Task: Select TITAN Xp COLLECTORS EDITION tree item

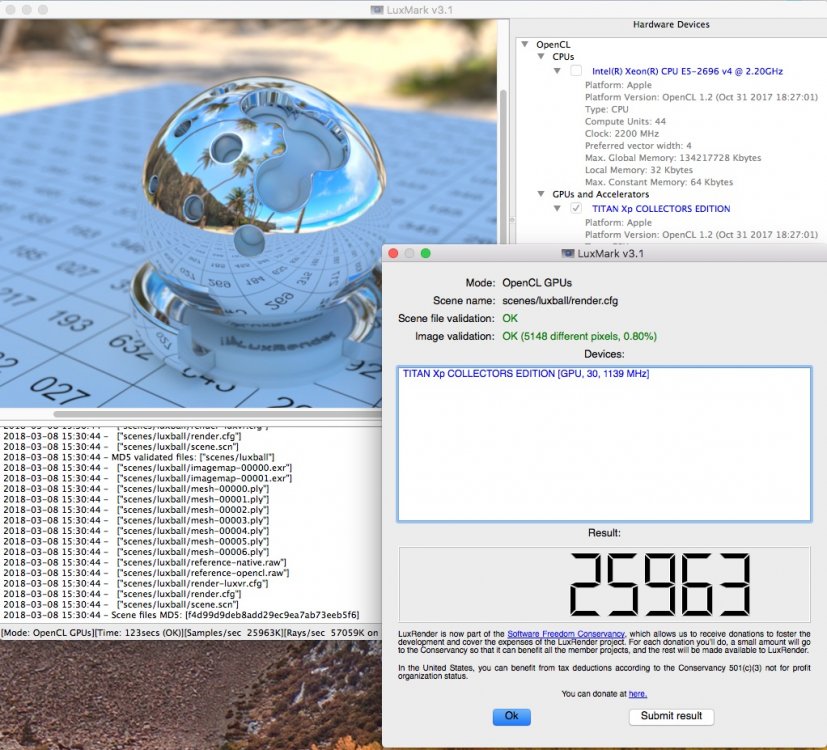Action: click(x=661, y=209)
